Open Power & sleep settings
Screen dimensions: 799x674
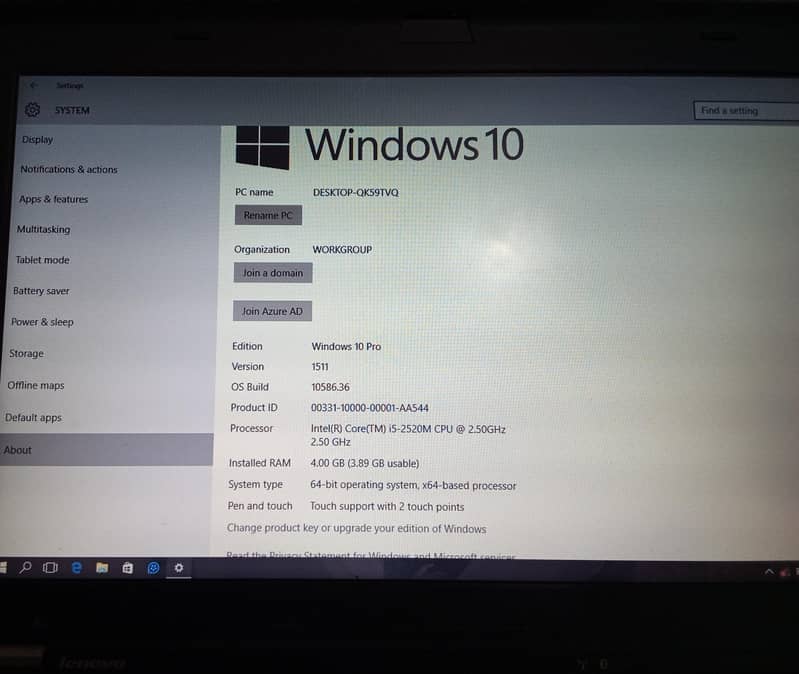tap(42, 322)
